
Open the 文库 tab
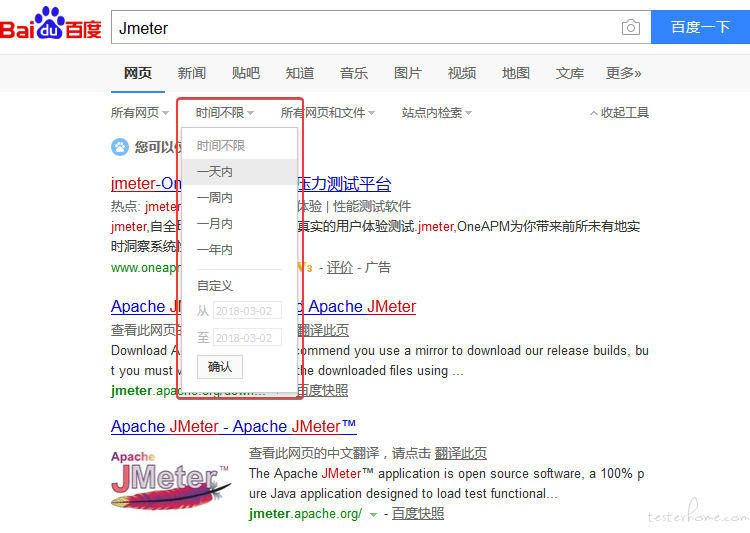coord(570,73)
